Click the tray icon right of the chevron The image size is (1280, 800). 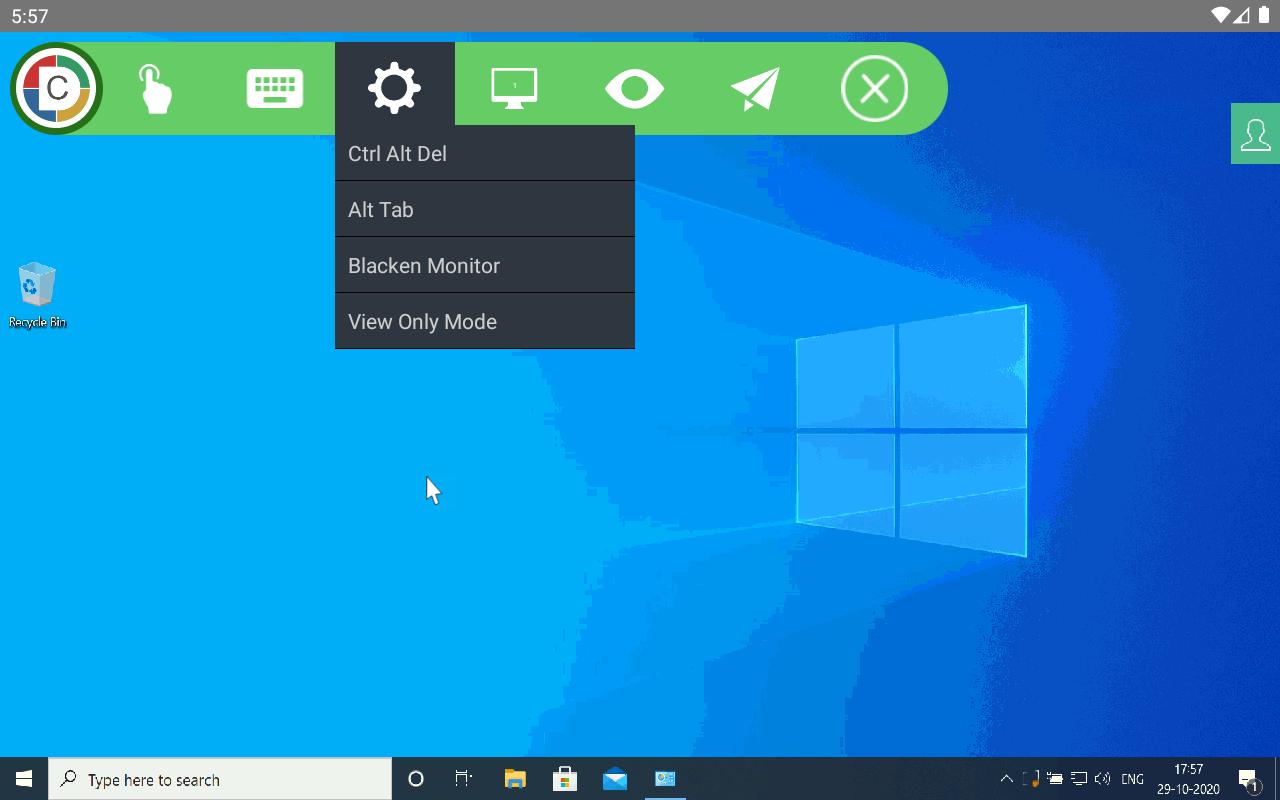pos(1031,779)
